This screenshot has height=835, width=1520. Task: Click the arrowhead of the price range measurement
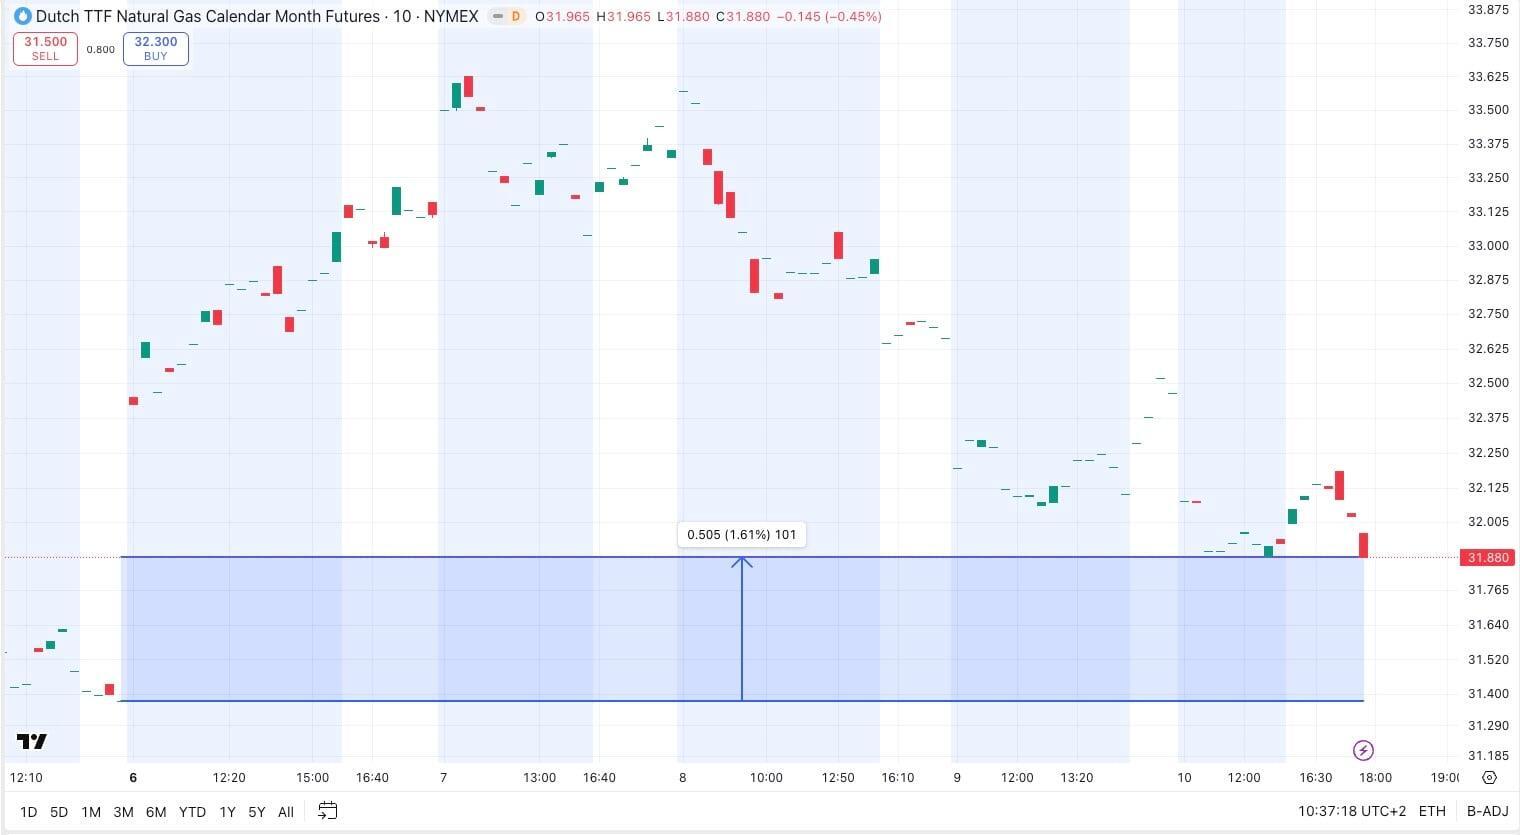click(x=742, y=563)
